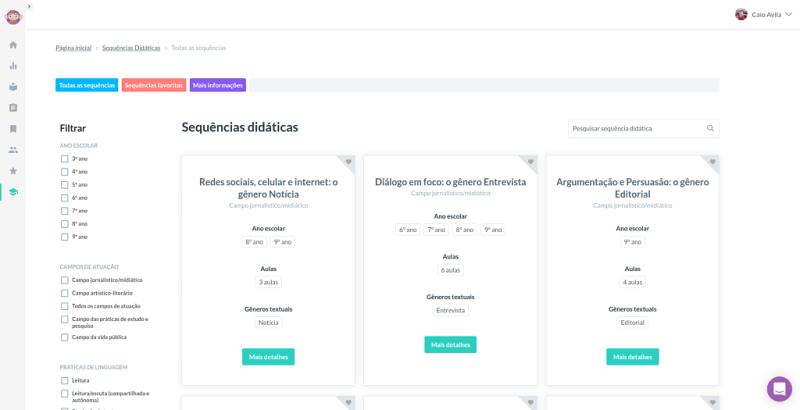Click the star icon in sidebar
Screen dimensions: 800x410
click(13, 171)
